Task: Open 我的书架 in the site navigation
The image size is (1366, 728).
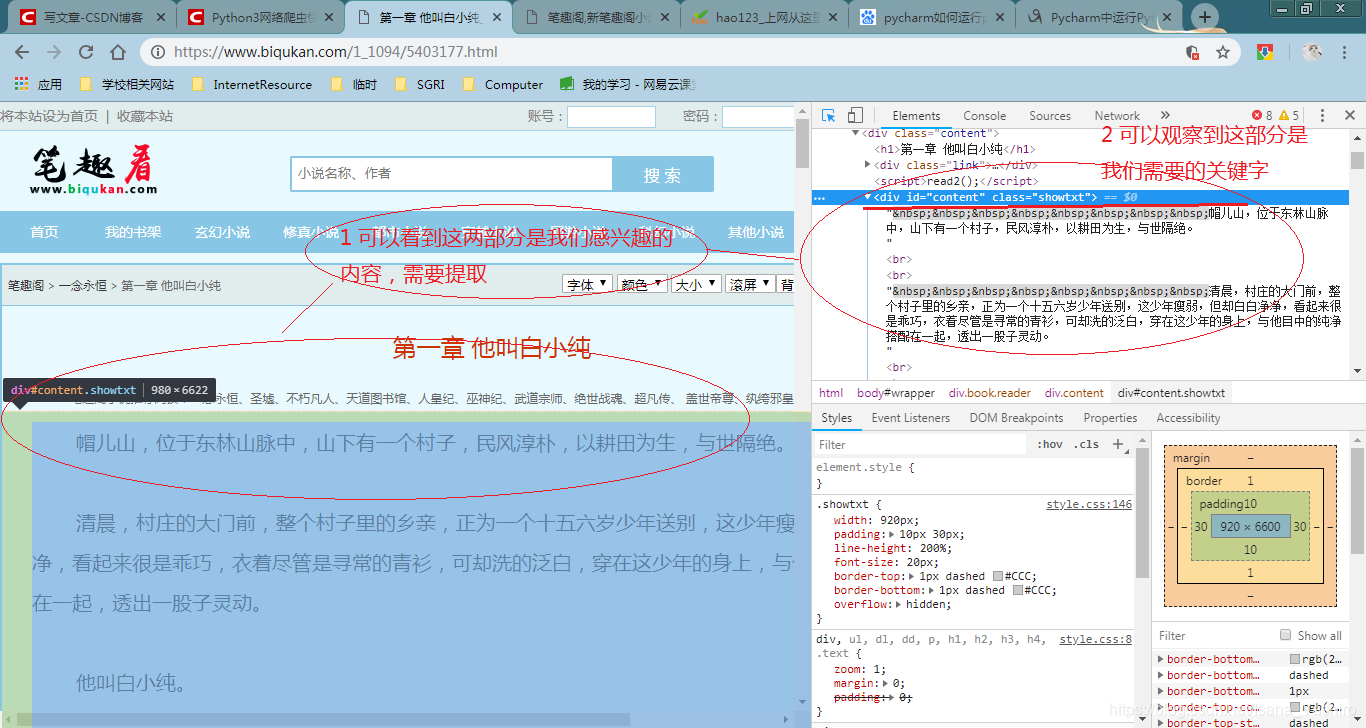Action: [x=133, y=232]
